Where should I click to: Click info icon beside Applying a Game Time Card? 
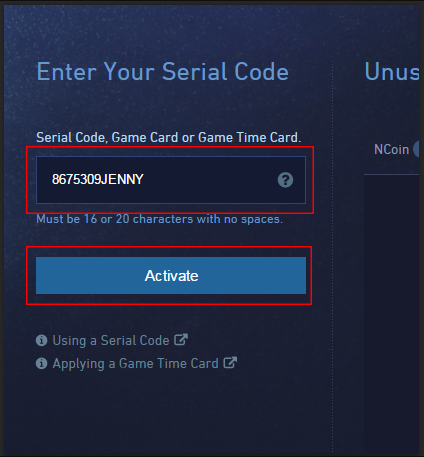click(41, 363)
